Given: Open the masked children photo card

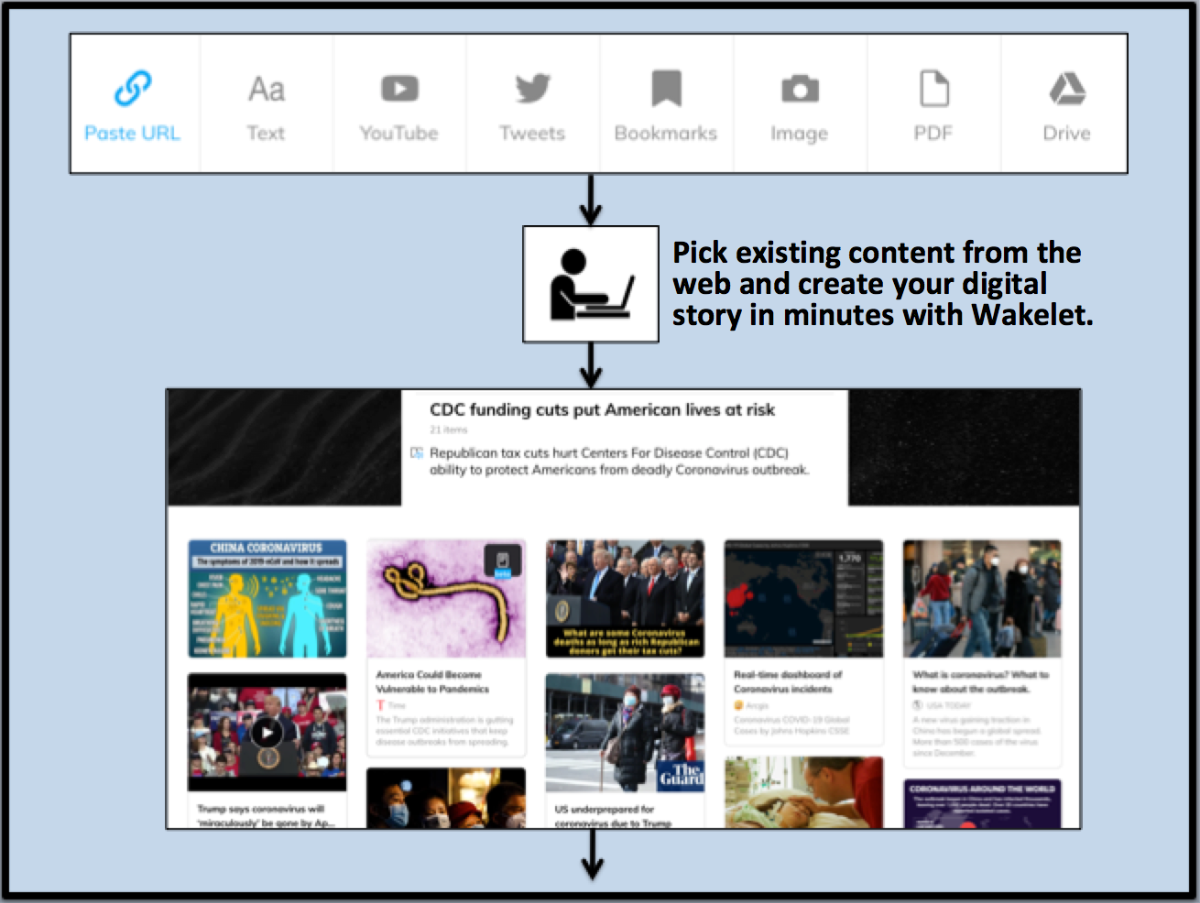Looking at the screenshot, I should coord(446,798).
